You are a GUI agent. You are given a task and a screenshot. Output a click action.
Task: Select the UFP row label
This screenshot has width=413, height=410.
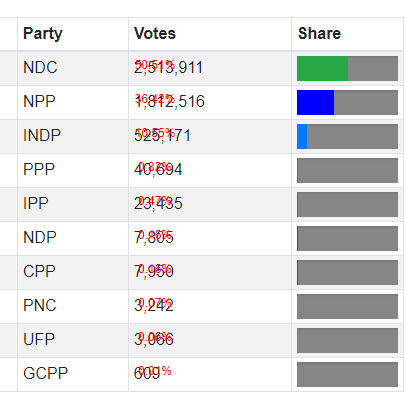click(39, 340)
